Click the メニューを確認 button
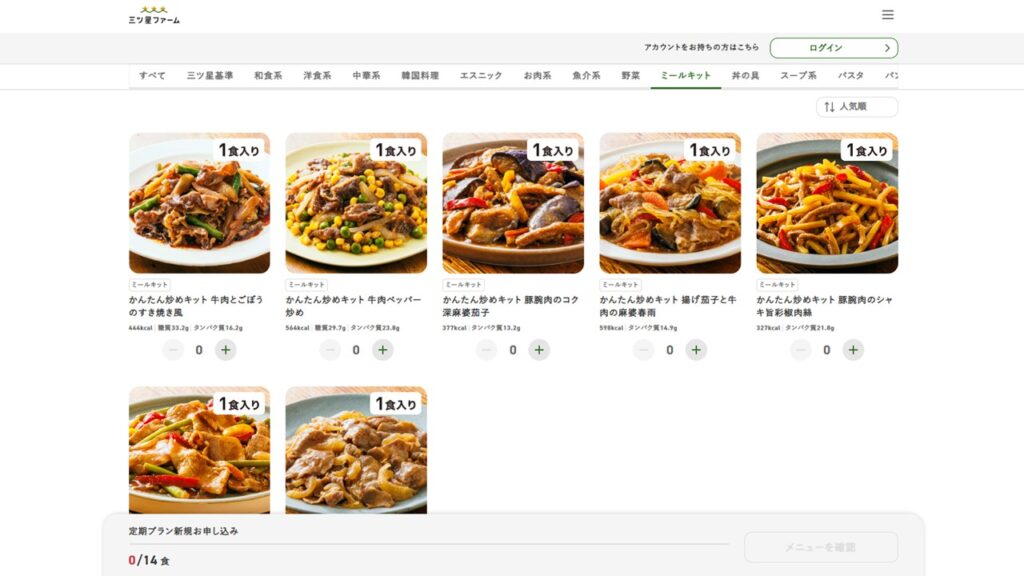The width and height of the screenshot is (1024, 576). [x=820, y=547]
